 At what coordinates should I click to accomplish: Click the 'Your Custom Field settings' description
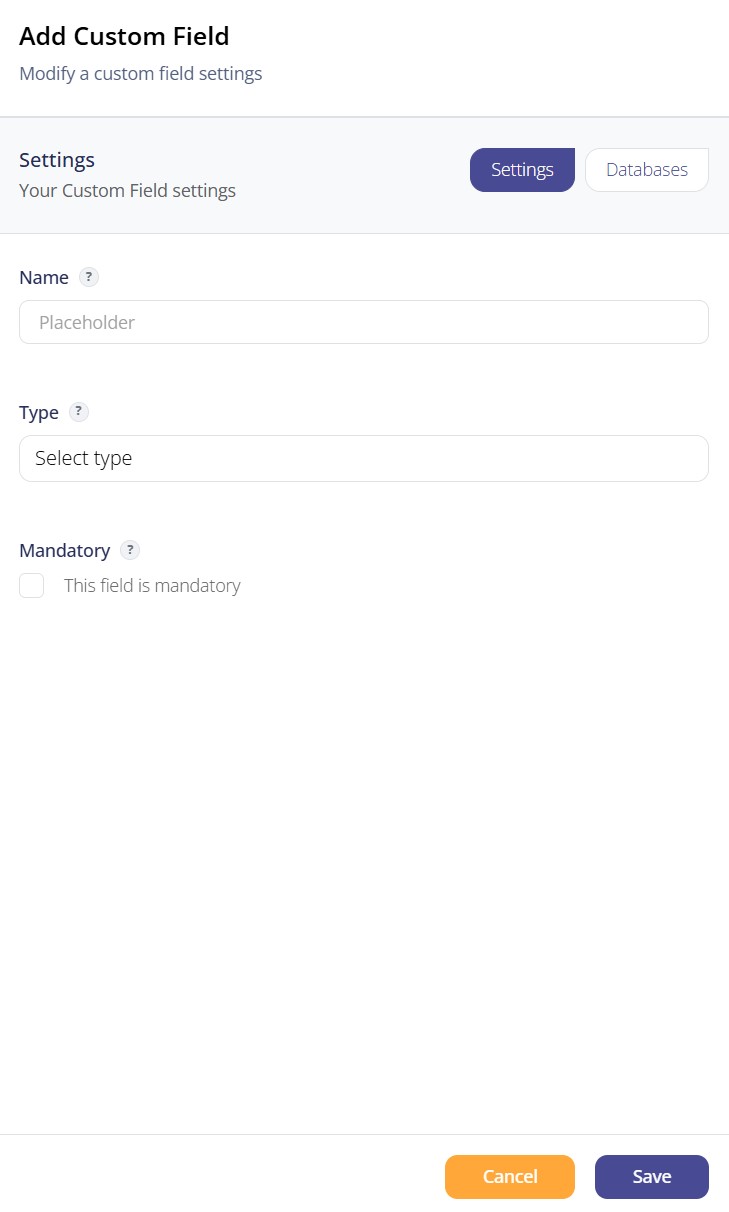[x=128, y=190]
